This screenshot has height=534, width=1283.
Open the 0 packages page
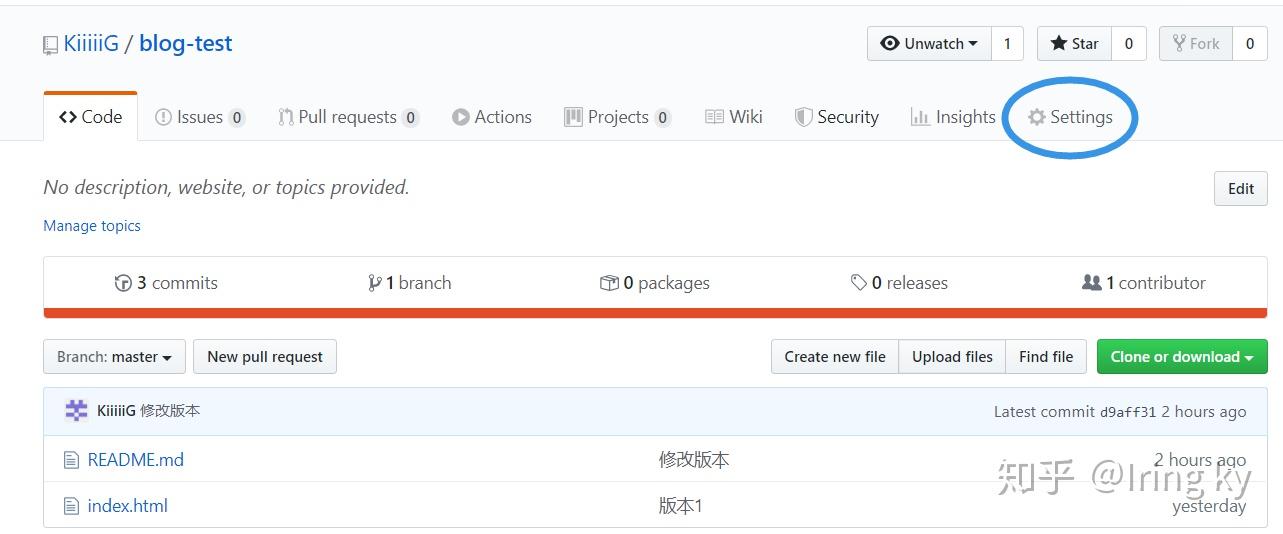(x=655, y=283)
